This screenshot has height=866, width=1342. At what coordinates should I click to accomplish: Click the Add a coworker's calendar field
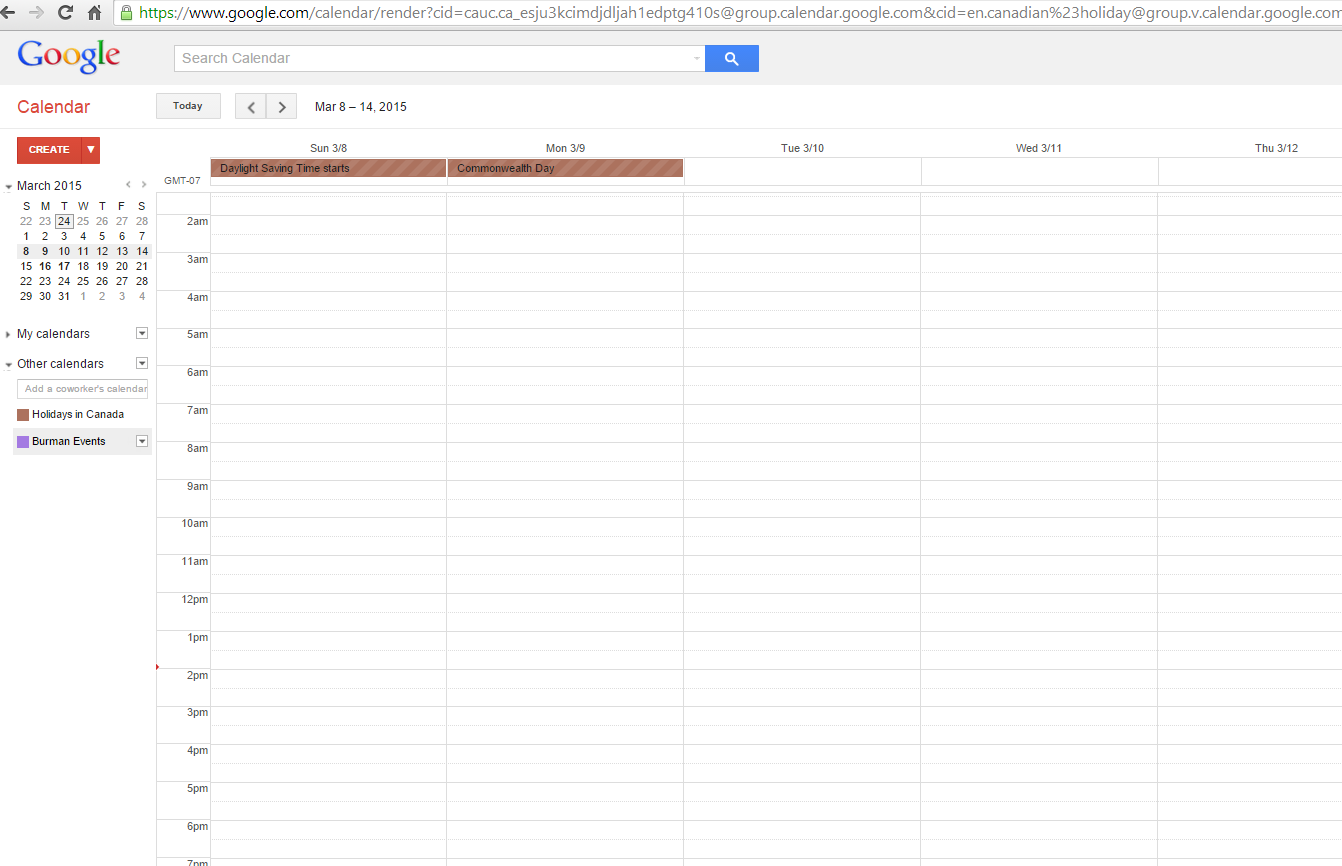click(x=82, y=389)
